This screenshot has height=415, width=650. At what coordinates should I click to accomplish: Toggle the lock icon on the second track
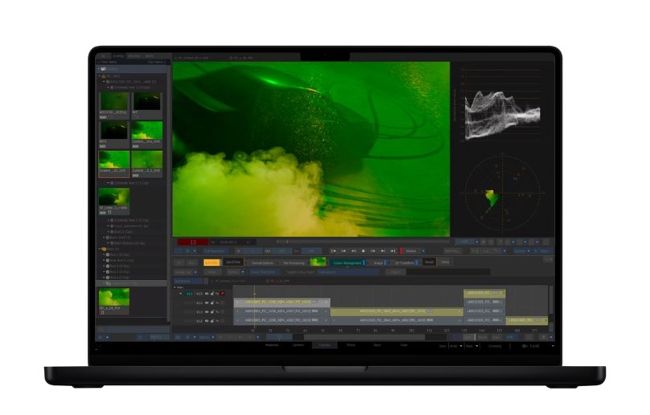pos(213,303)
